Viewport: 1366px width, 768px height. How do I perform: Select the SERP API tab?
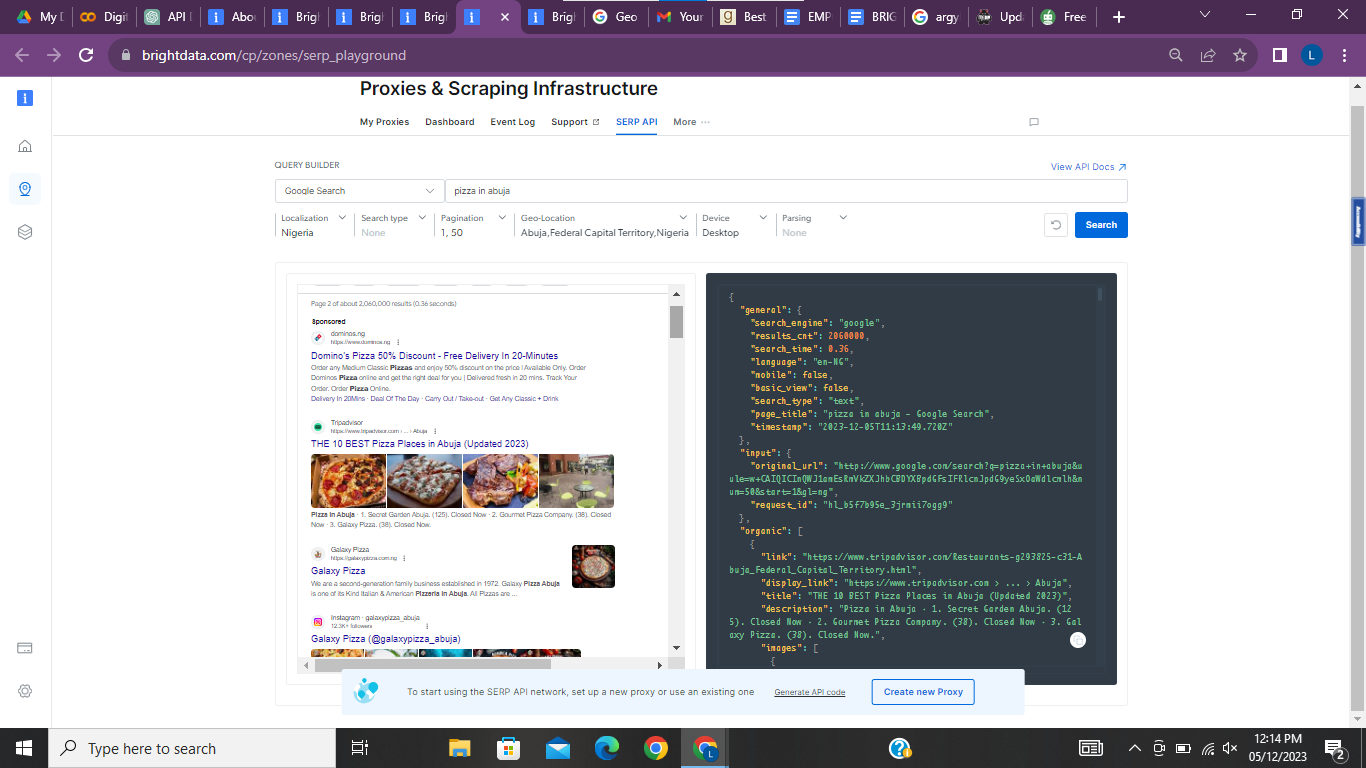(637, 122)
